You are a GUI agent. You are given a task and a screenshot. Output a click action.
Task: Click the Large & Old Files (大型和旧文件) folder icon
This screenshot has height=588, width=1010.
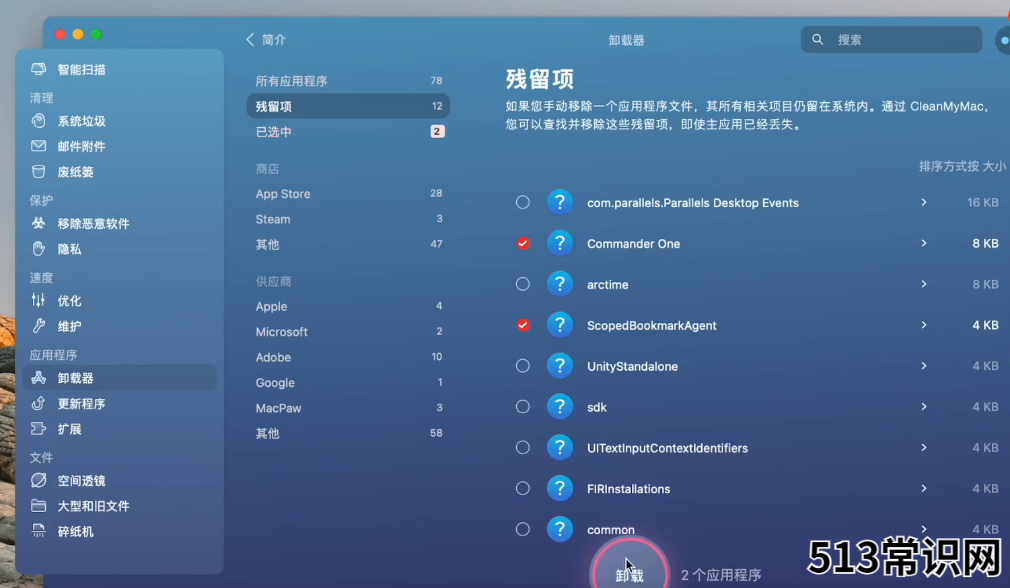pyautogui.click(x=39, y=506)
